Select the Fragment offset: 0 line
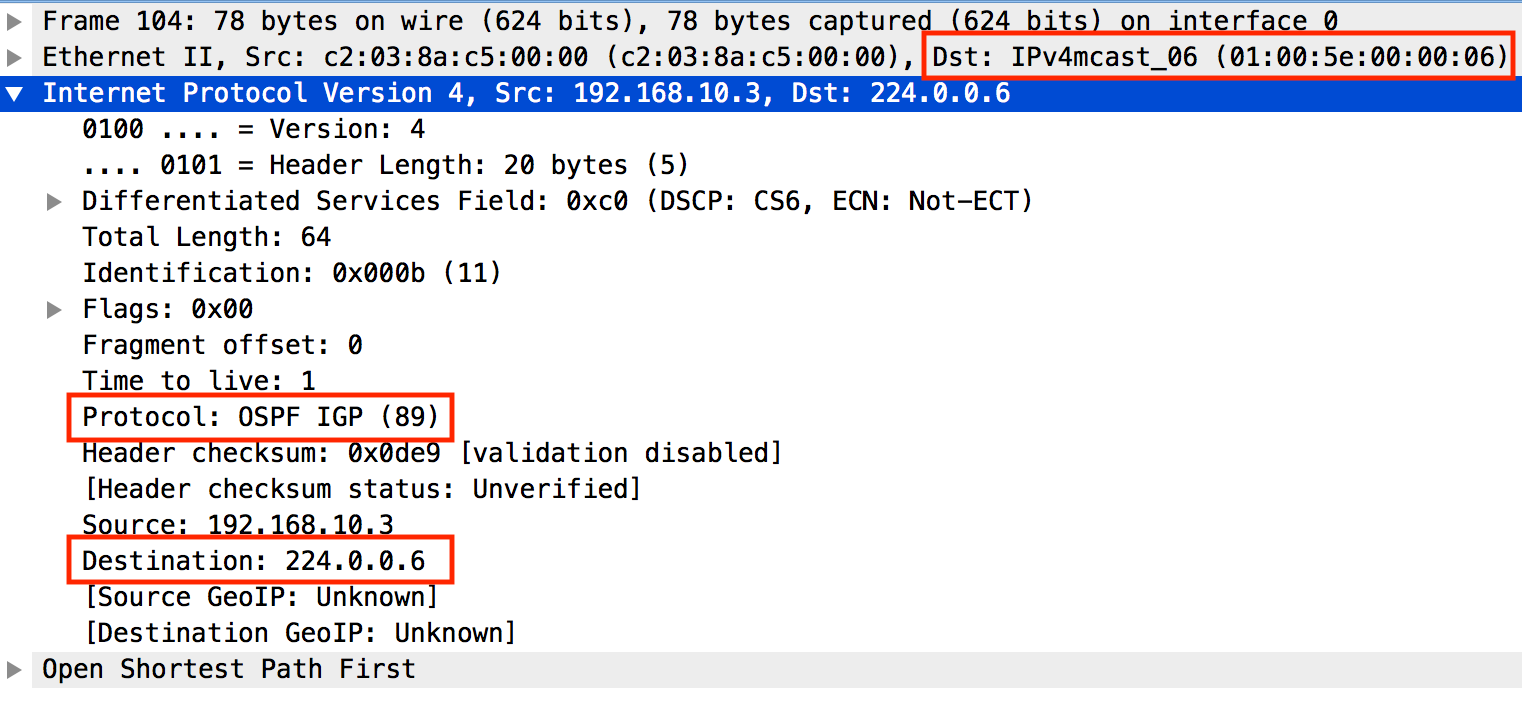1522x708 pixels. pyautogui.click(x=222, y=346)
